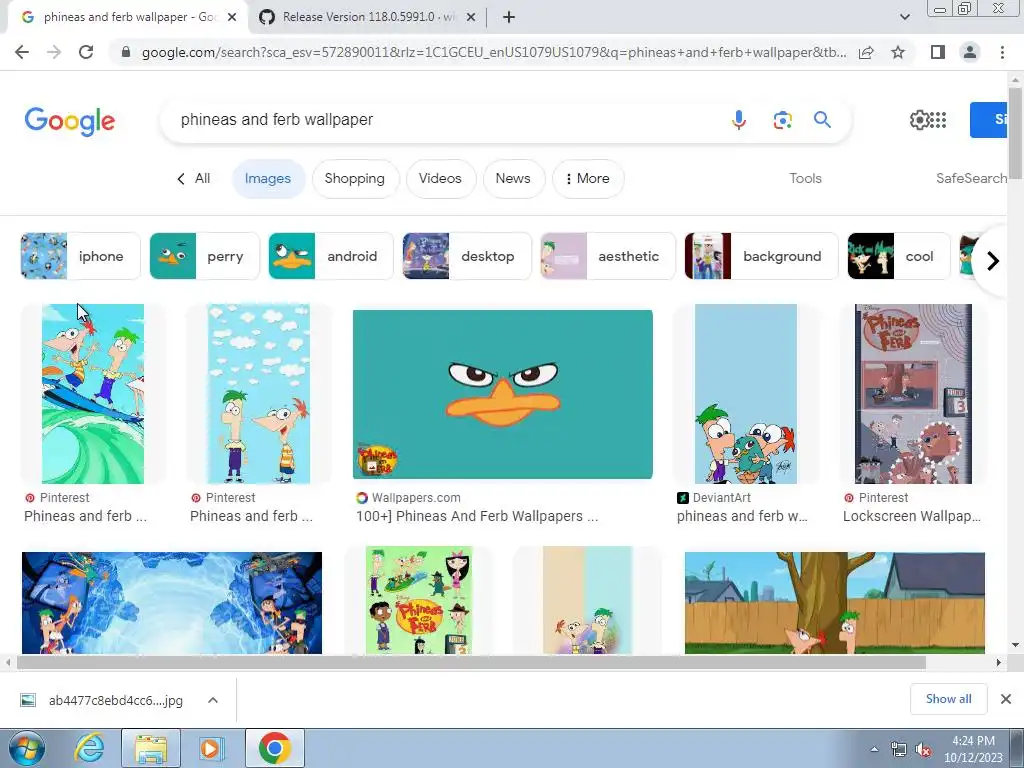Filter by the android chip
This screenshot has width=1024, height=768.
(330, 256)
